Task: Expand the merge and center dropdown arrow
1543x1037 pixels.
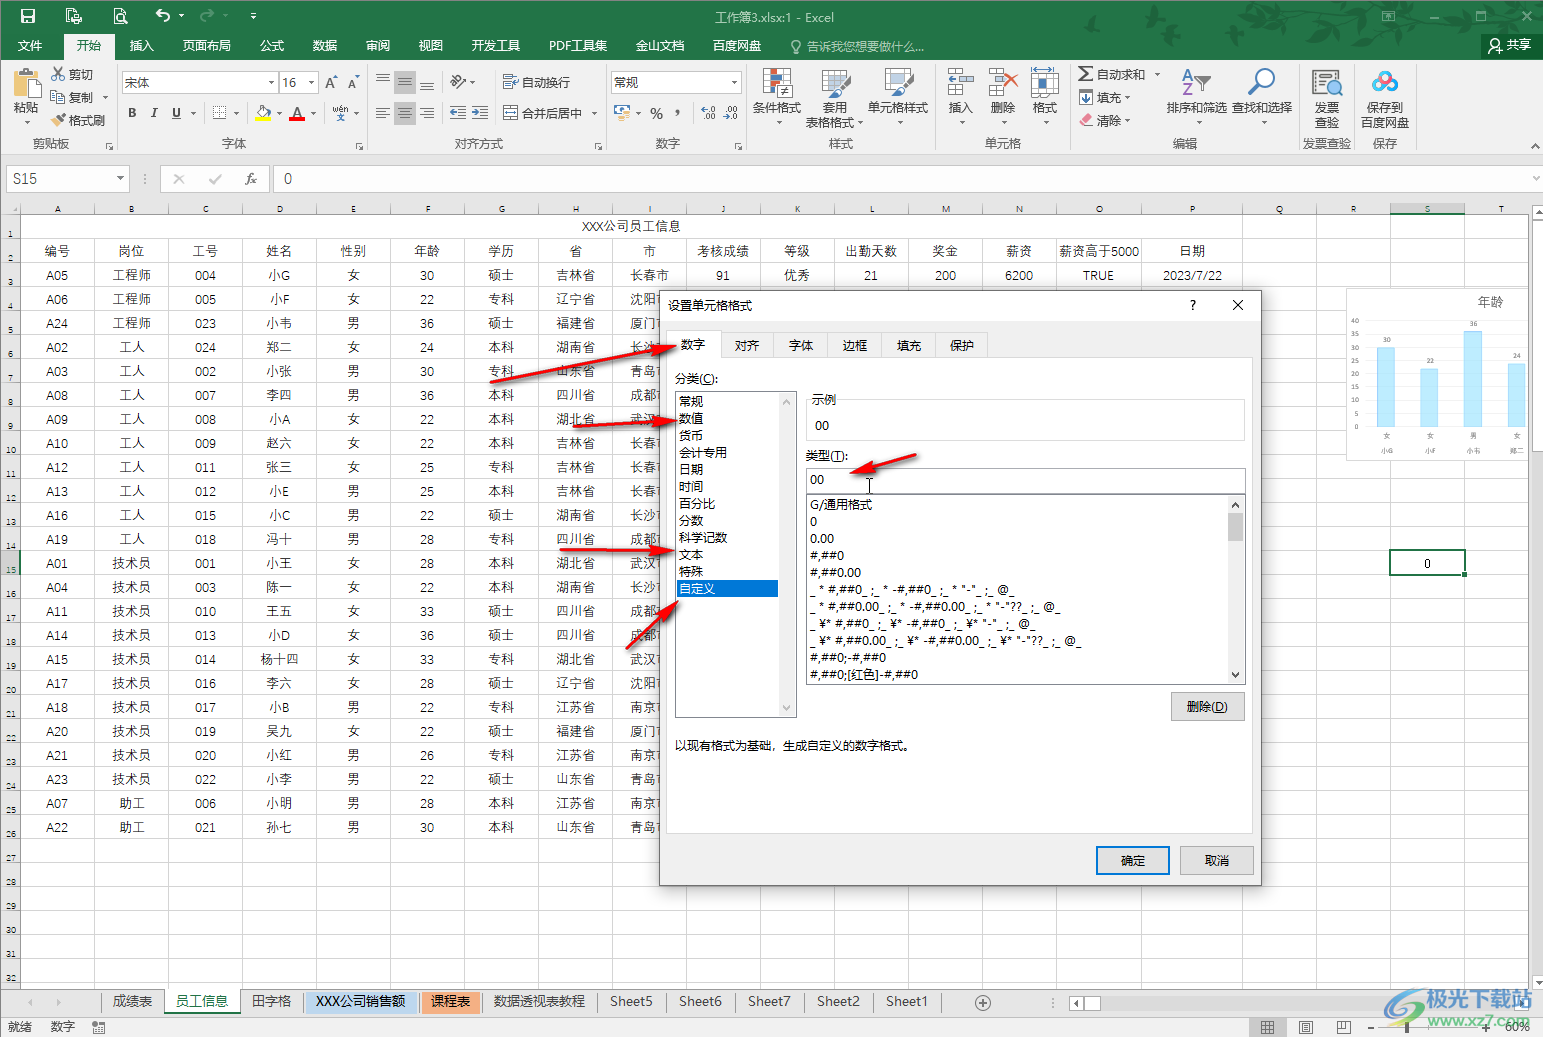Action: click(594, 113)
